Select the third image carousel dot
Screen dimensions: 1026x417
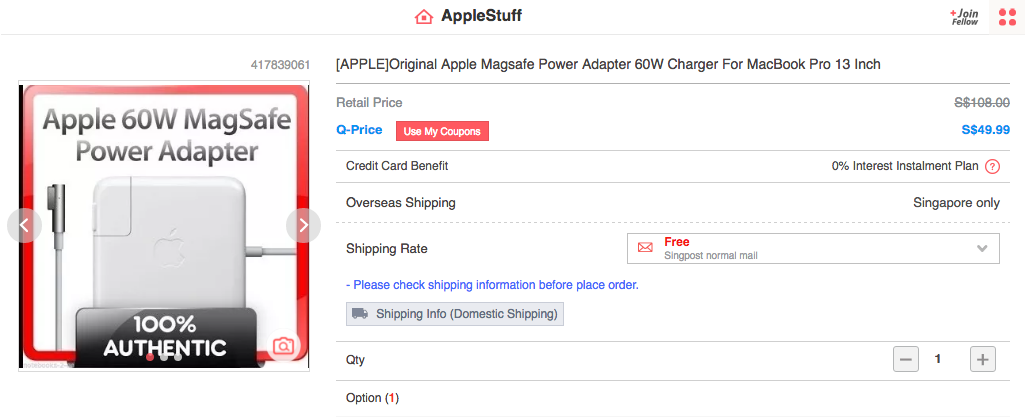(178, 357)
